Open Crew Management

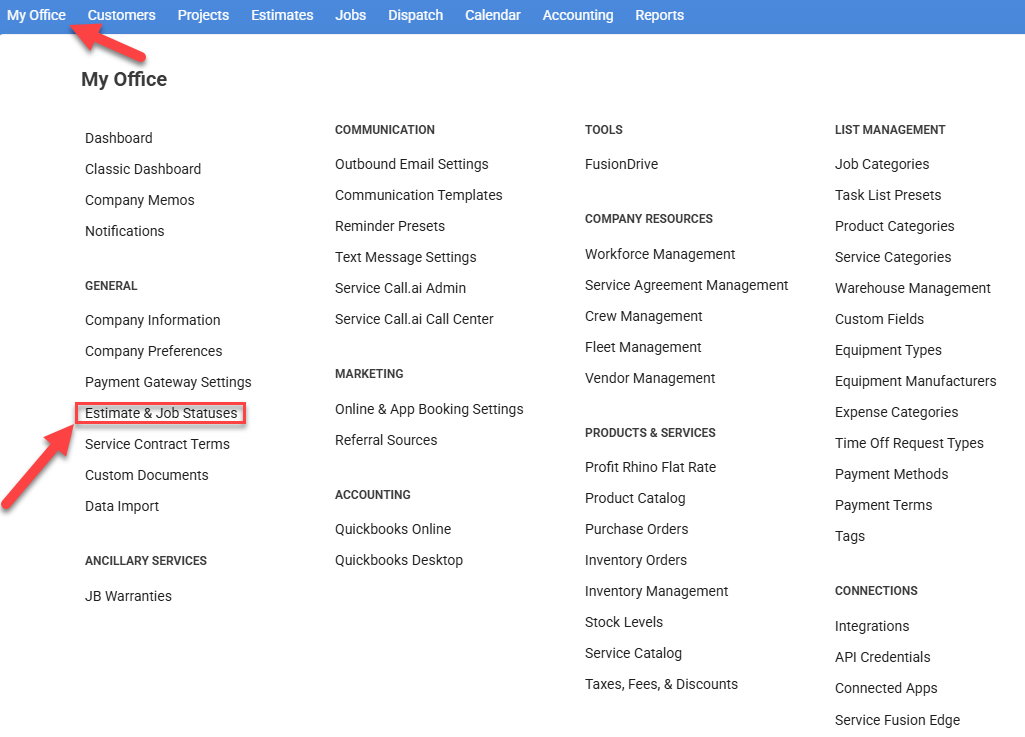[x=644, y=316]
